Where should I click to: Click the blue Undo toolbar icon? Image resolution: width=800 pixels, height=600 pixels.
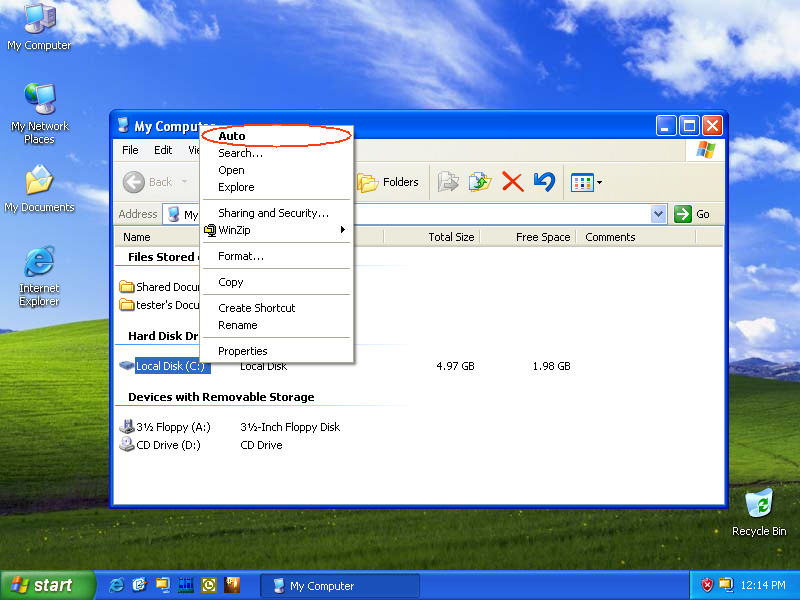(544, 182)
